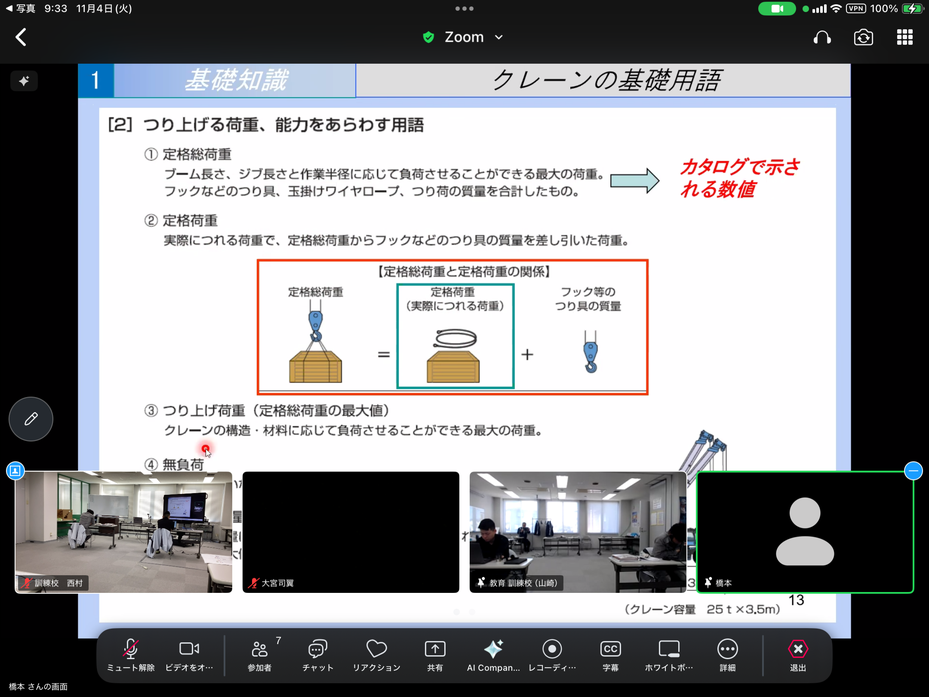Open the chat panel (チャット)

point(318,655)
